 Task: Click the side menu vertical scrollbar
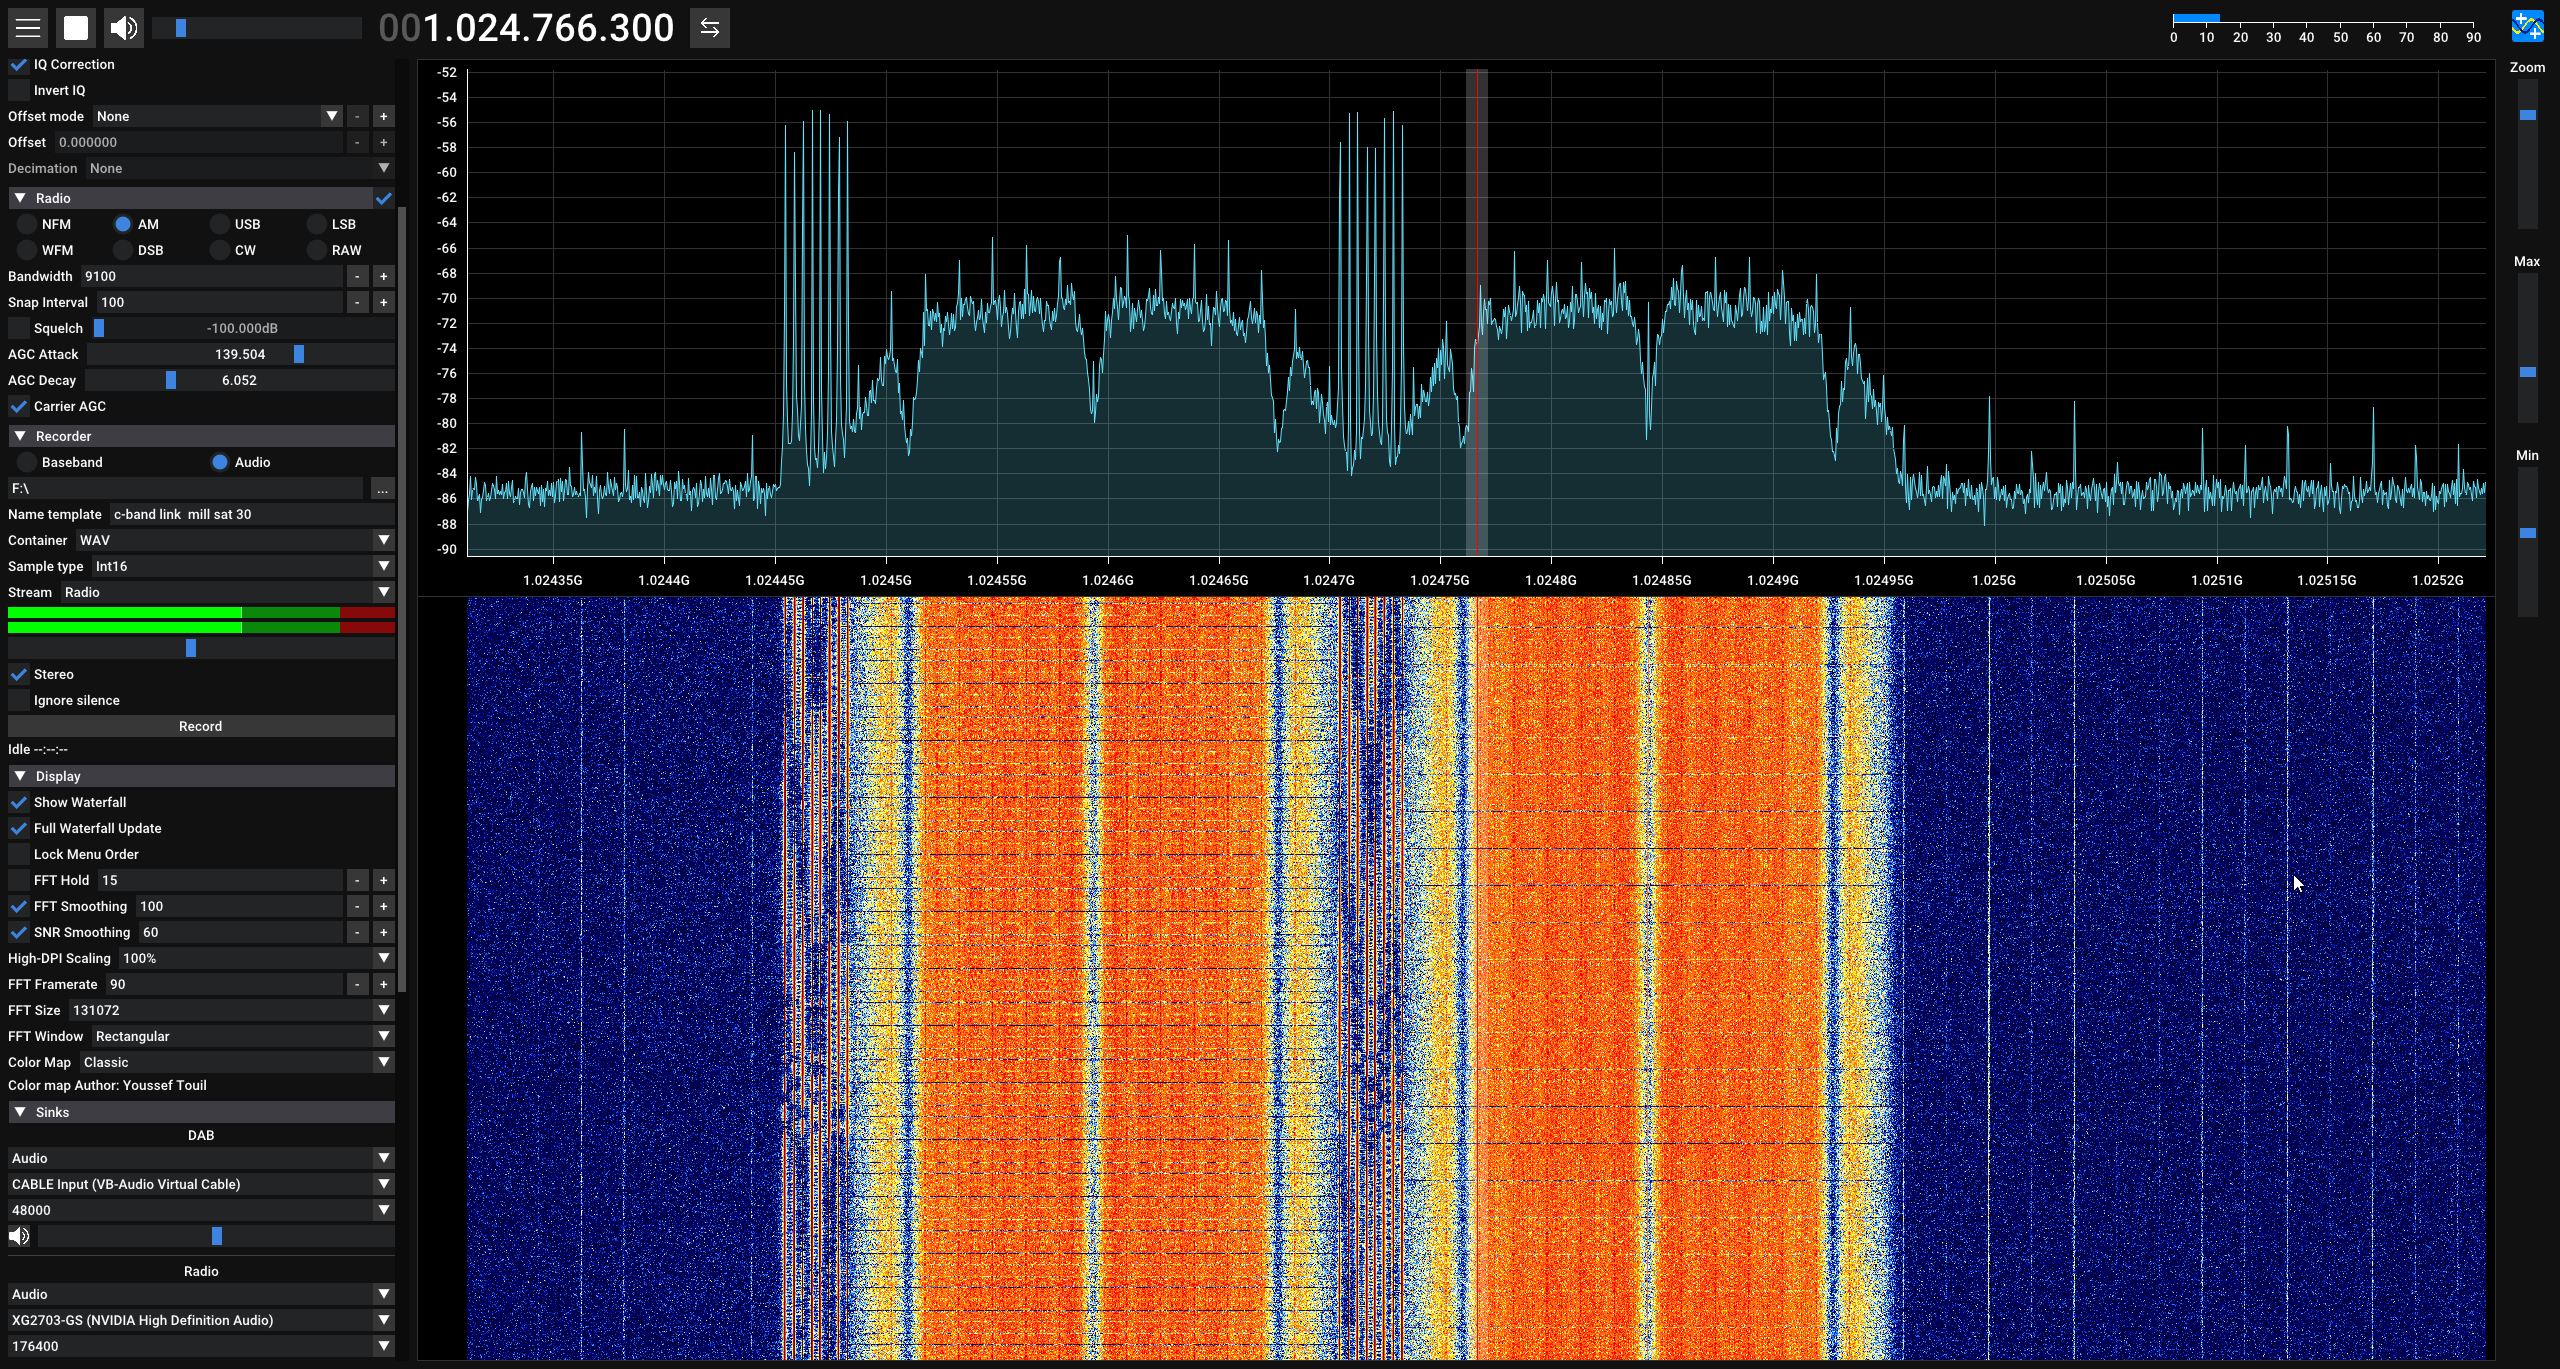pyautogui.click(x=402, y=600)
